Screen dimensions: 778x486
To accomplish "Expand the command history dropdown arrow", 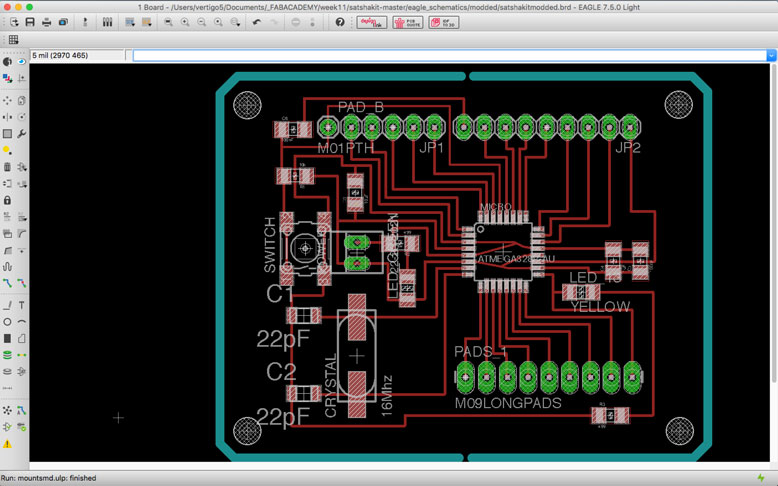I will (x=771, y=56).
